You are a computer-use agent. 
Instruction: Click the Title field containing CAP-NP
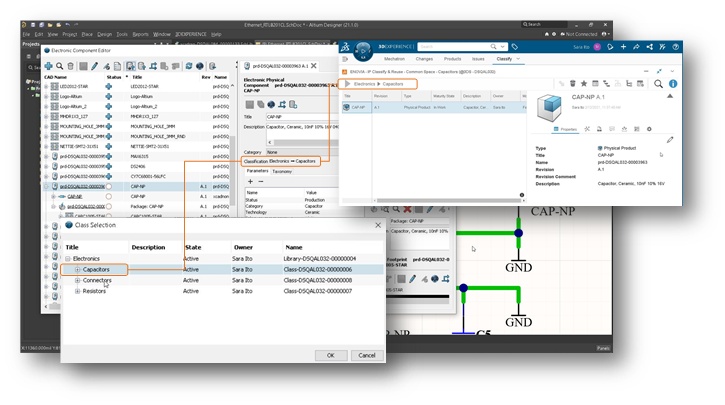302,117
